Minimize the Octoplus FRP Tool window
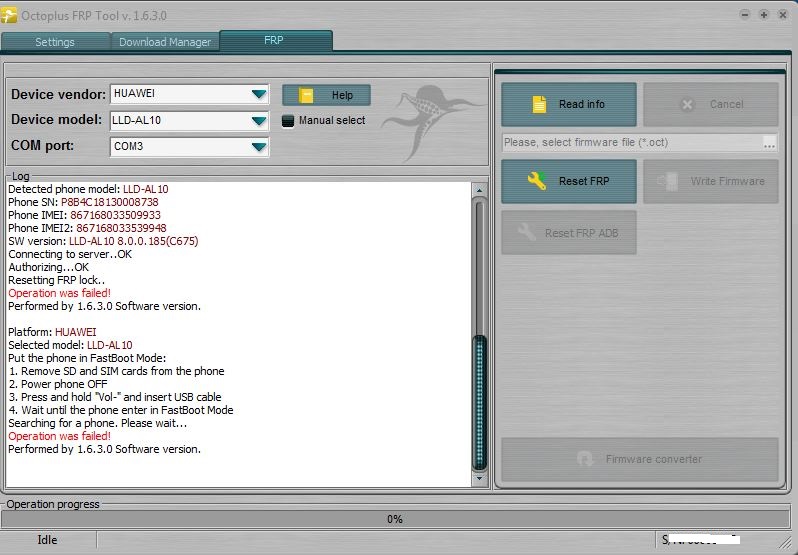798x555 pixels. pyautogui.click(x=745, y=15)
